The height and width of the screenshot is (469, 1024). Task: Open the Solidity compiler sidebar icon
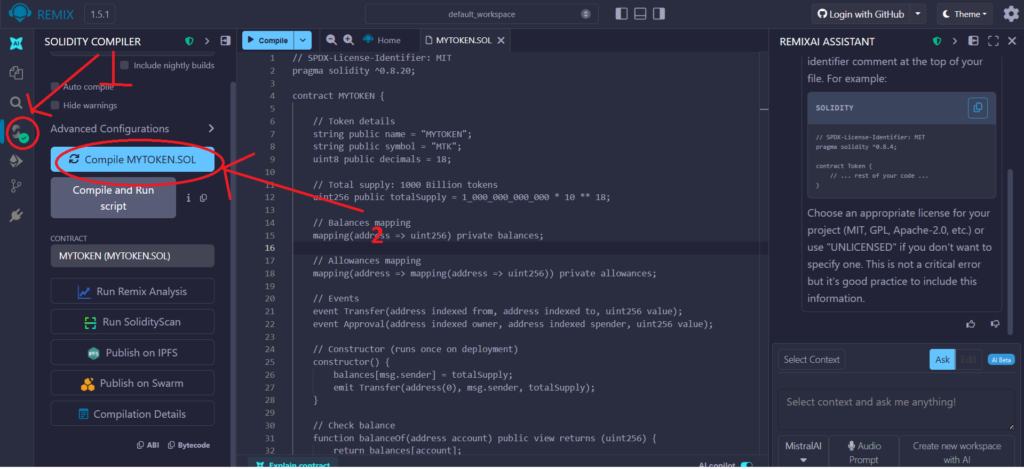[x=18, y=131]
